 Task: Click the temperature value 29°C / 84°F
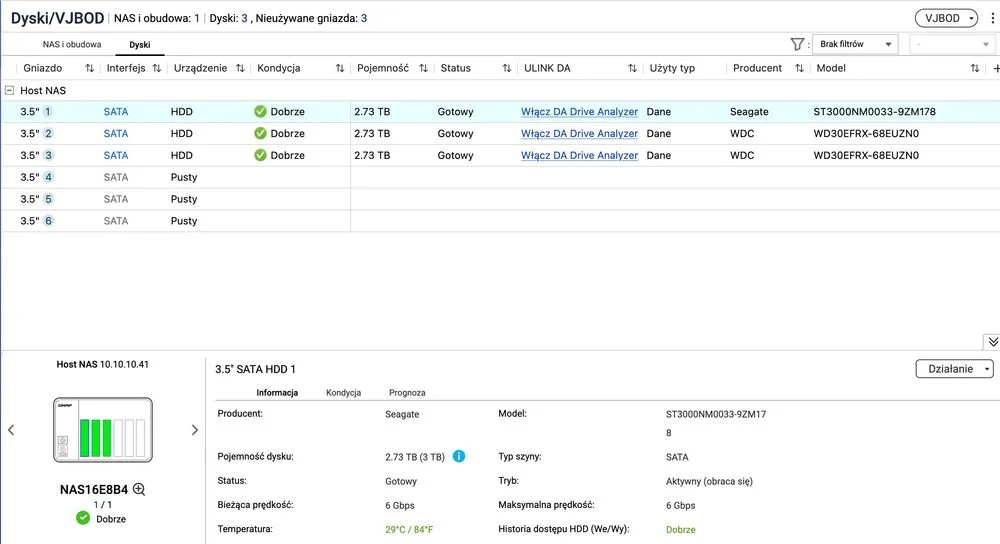(409, 529)
